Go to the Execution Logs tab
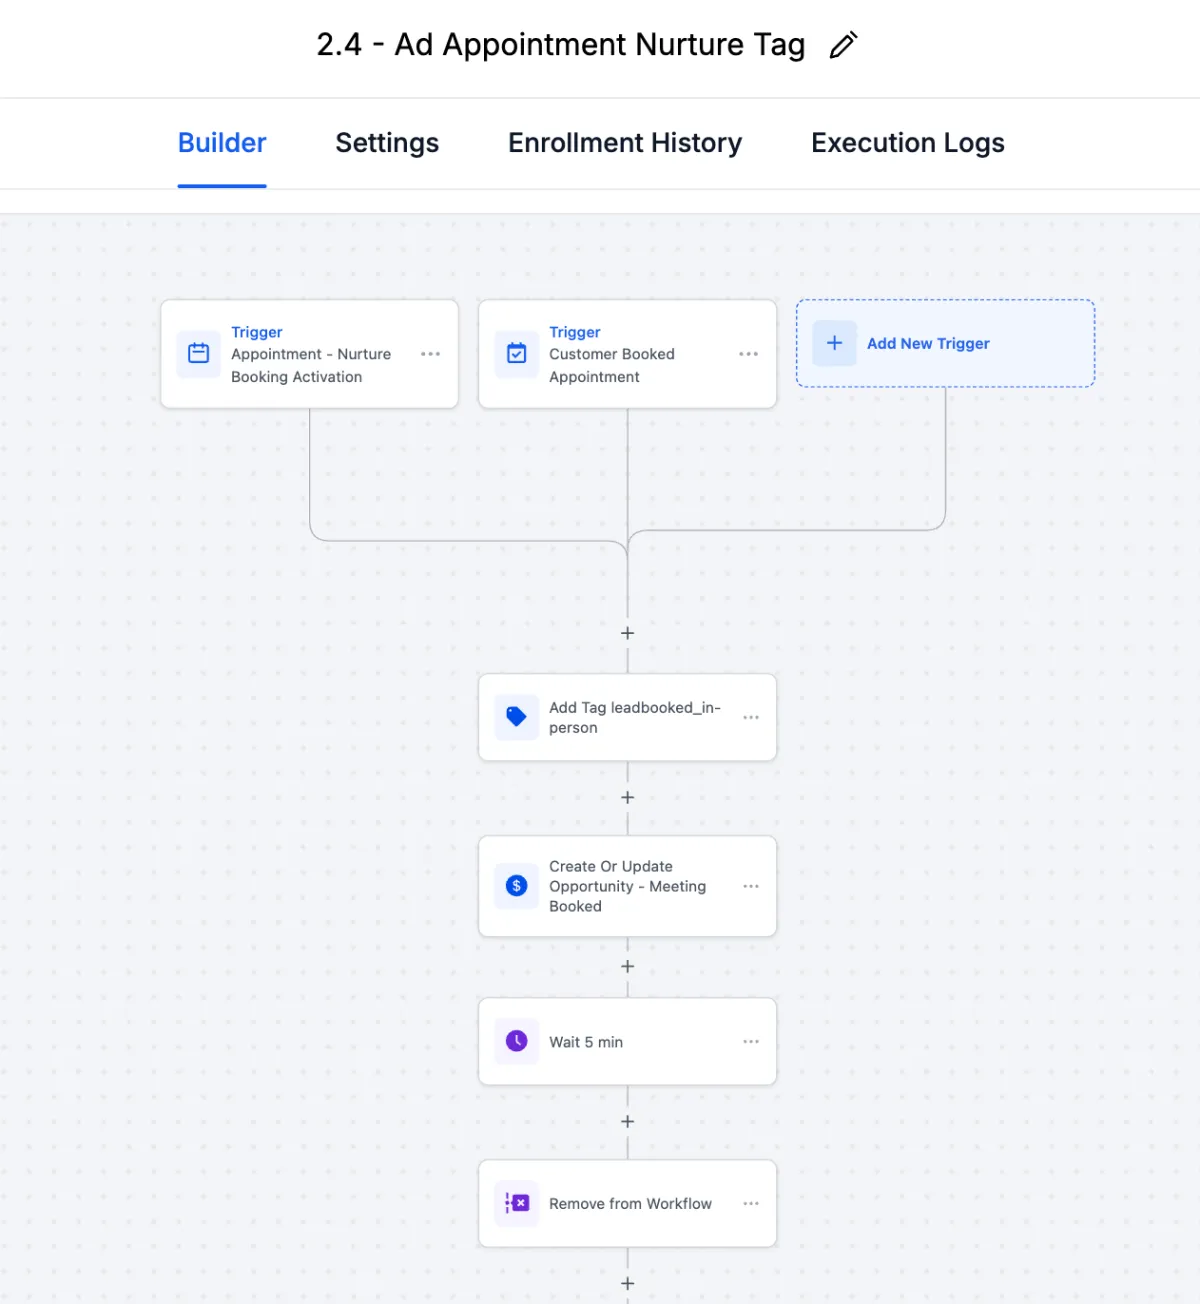The image size is (1200, 1304). coord(908,143)
